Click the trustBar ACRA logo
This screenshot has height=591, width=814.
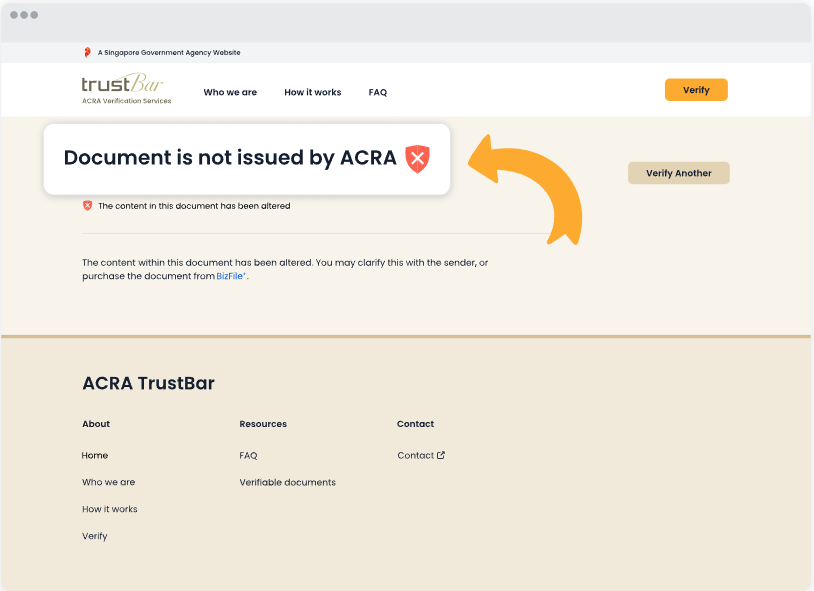click(126, 88)
